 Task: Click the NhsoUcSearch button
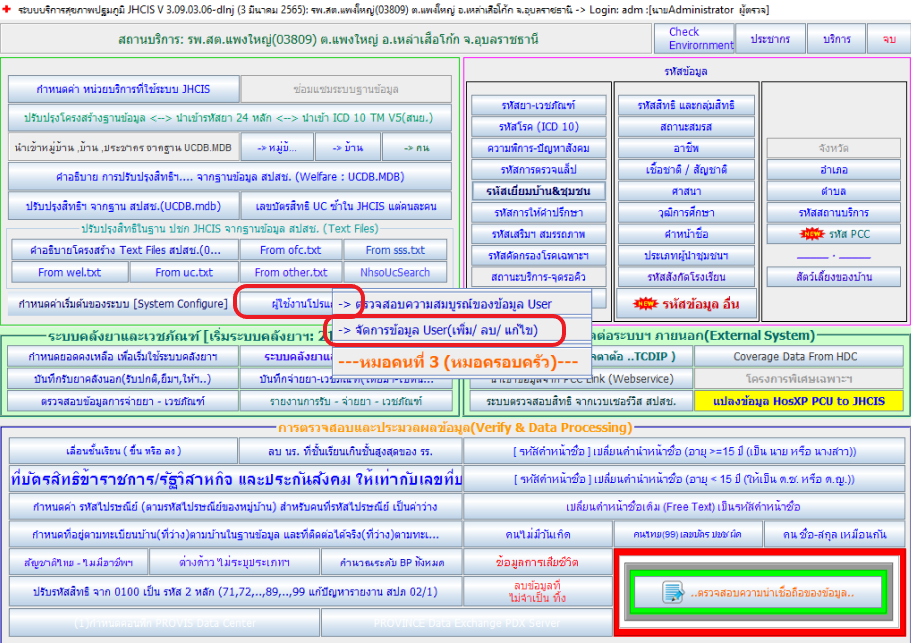[x=400, y=272]
